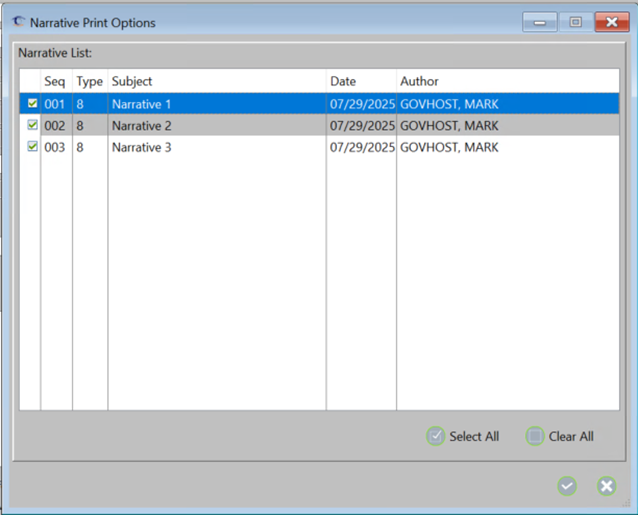The height and width of the screenshot is (515, 638).
Task: Click the author name in the Narrative 1 row
Action: [449, 104]
